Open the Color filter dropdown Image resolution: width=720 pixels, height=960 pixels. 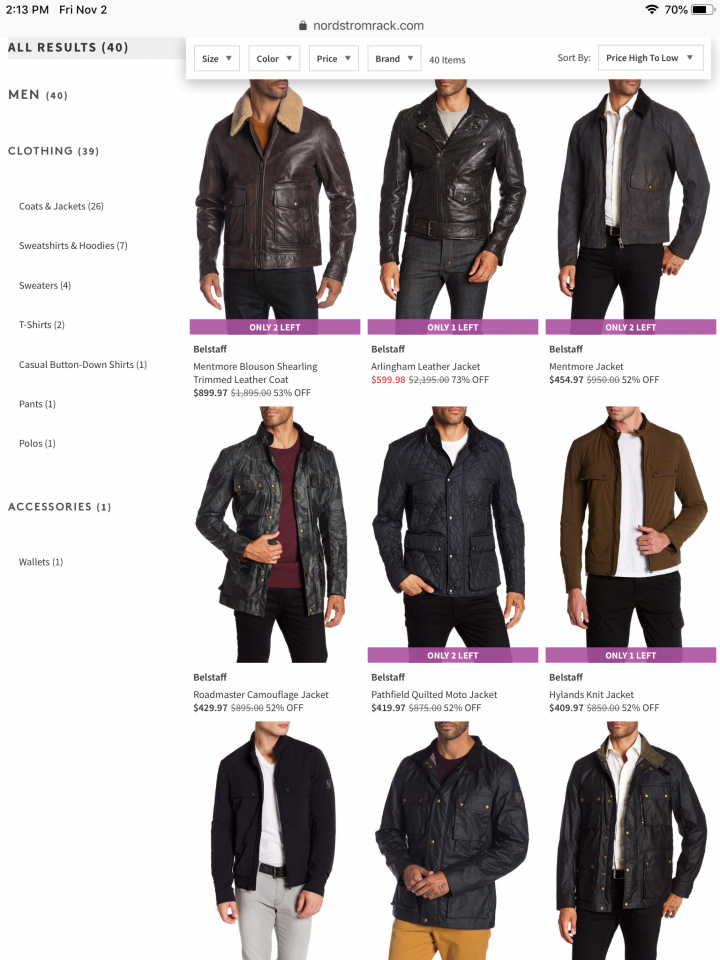(x=274, y=59)
